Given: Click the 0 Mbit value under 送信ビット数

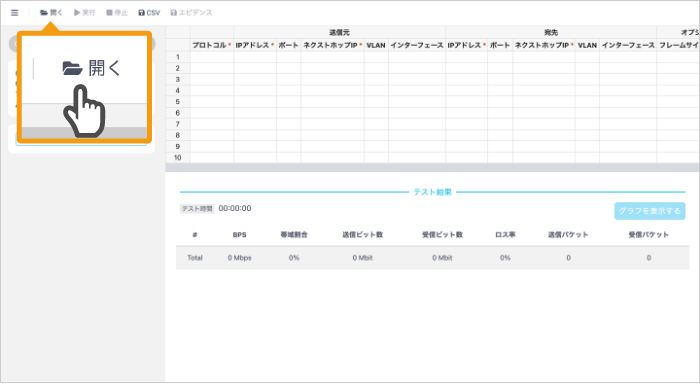Looking at the screenshot, I should [x=362, y=258].
